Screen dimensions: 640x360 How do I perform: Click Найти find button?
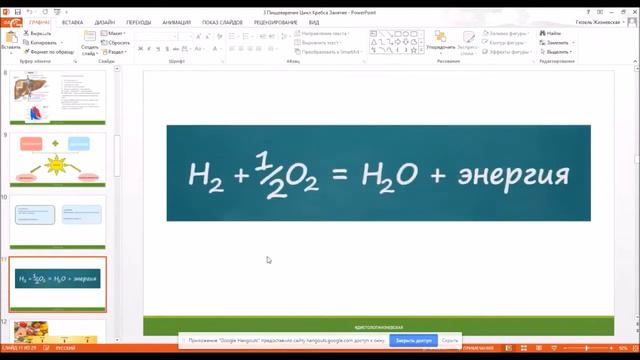[x=550, y=33]
